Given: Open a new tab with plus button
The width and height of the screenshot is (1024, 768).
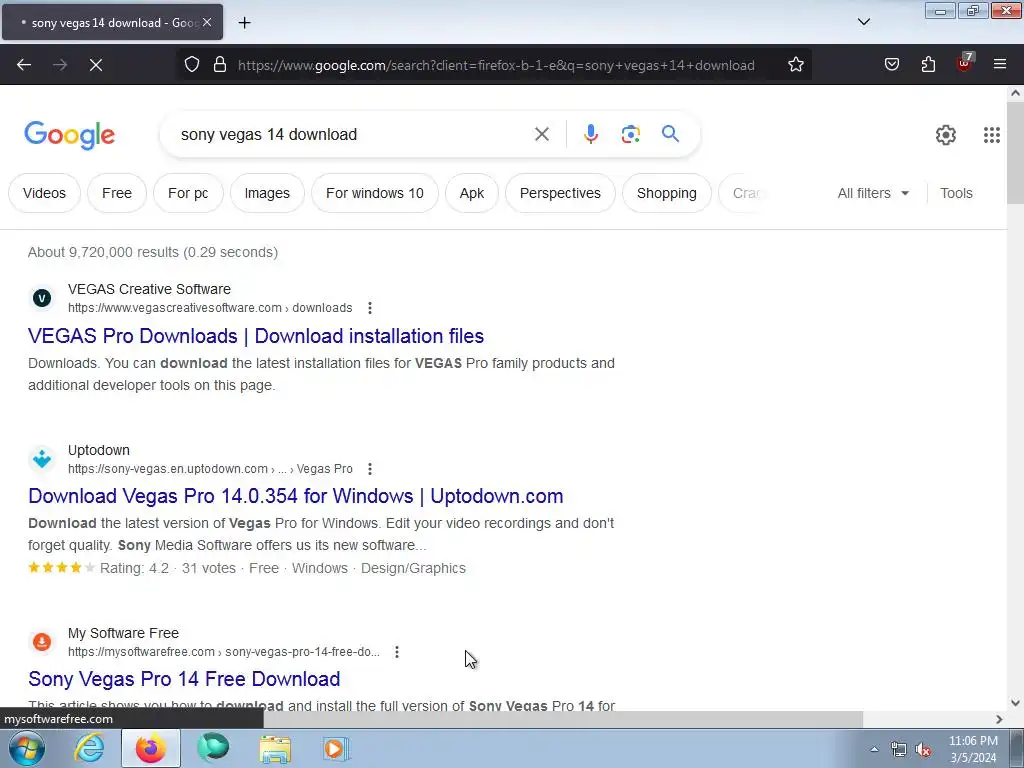Looking at the screenshot, I should coord(244,23).
